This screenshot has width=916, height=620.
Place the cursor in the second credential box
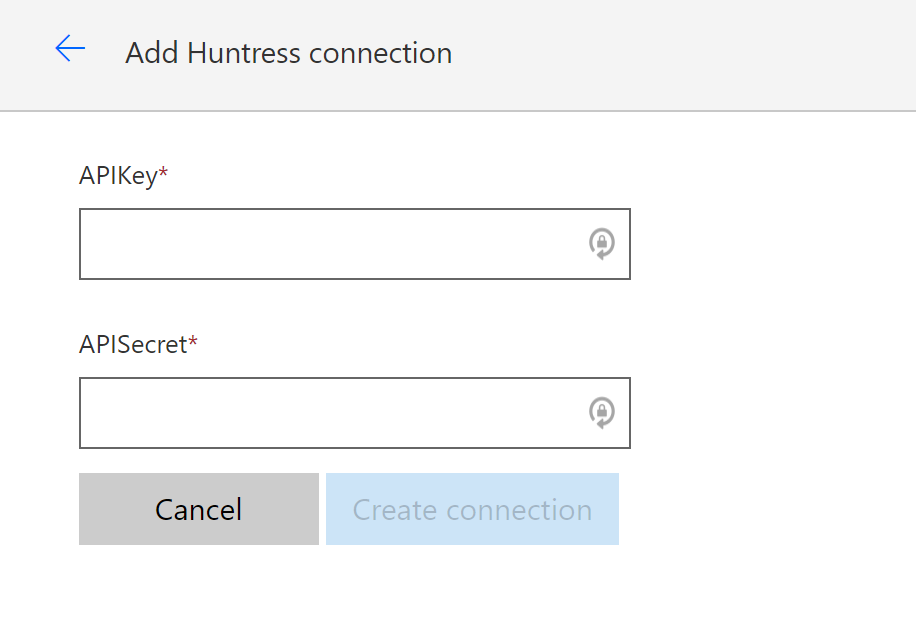[330, 413]
